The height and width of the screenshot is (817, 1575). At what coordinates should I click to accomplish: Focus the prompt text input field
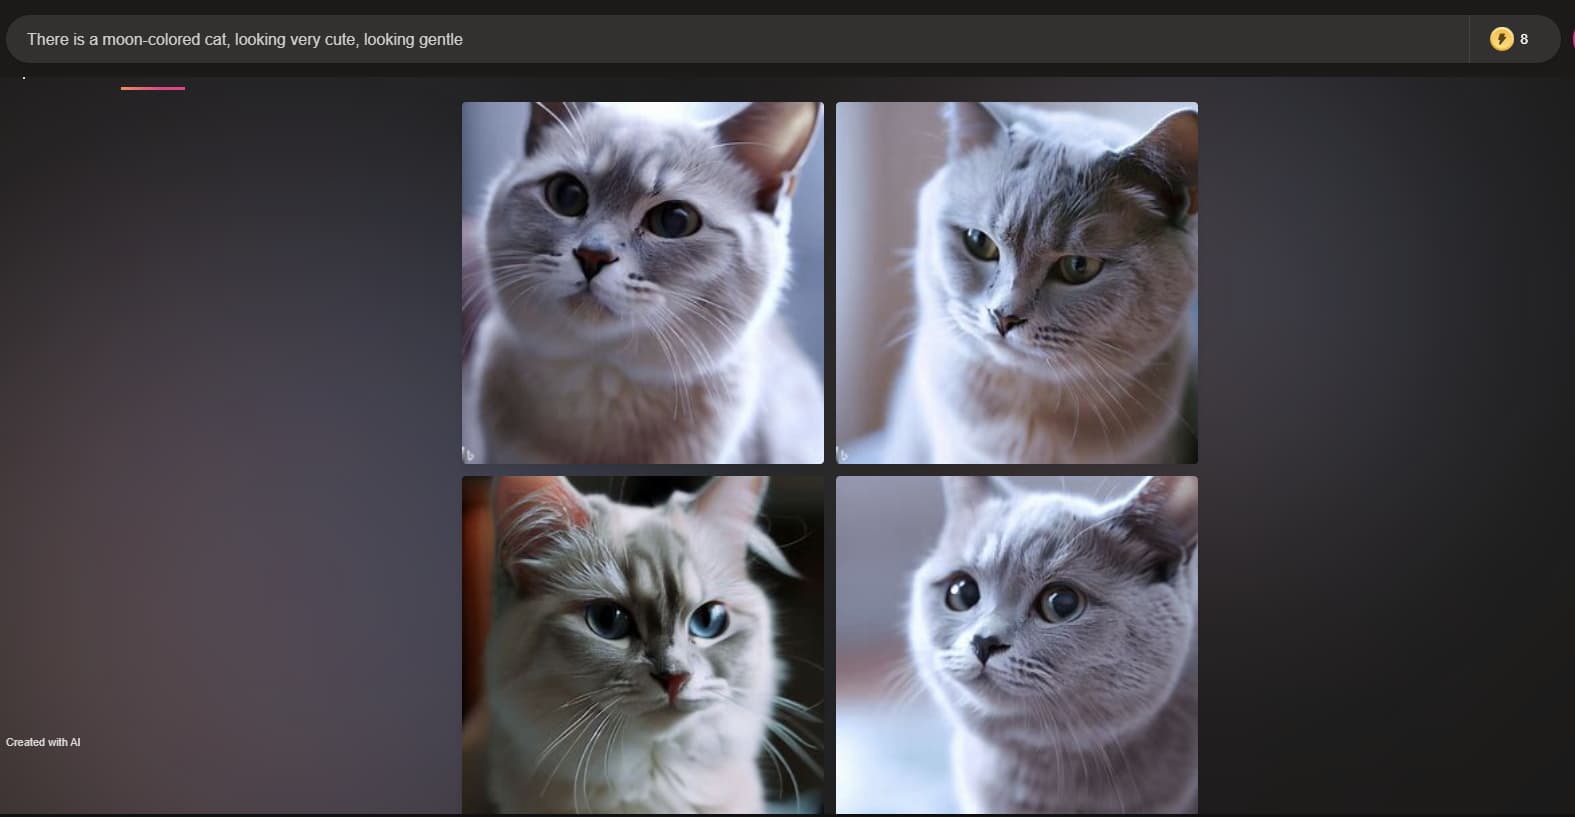click(740, 39)
